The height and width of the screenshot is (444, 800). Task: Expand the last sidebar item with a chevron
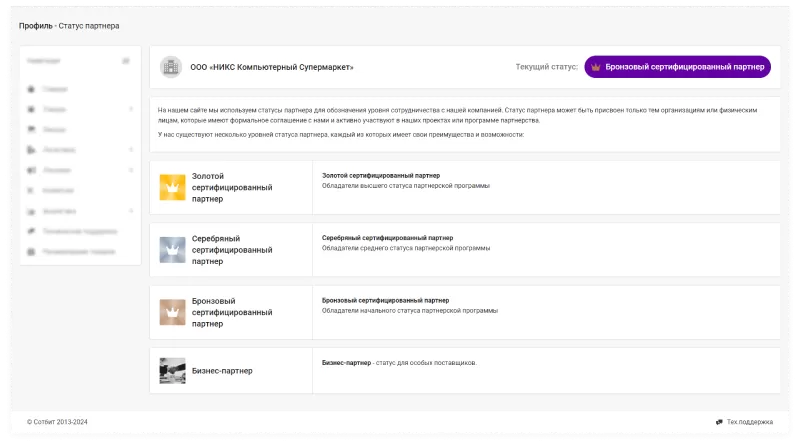(x=131, y=211)
